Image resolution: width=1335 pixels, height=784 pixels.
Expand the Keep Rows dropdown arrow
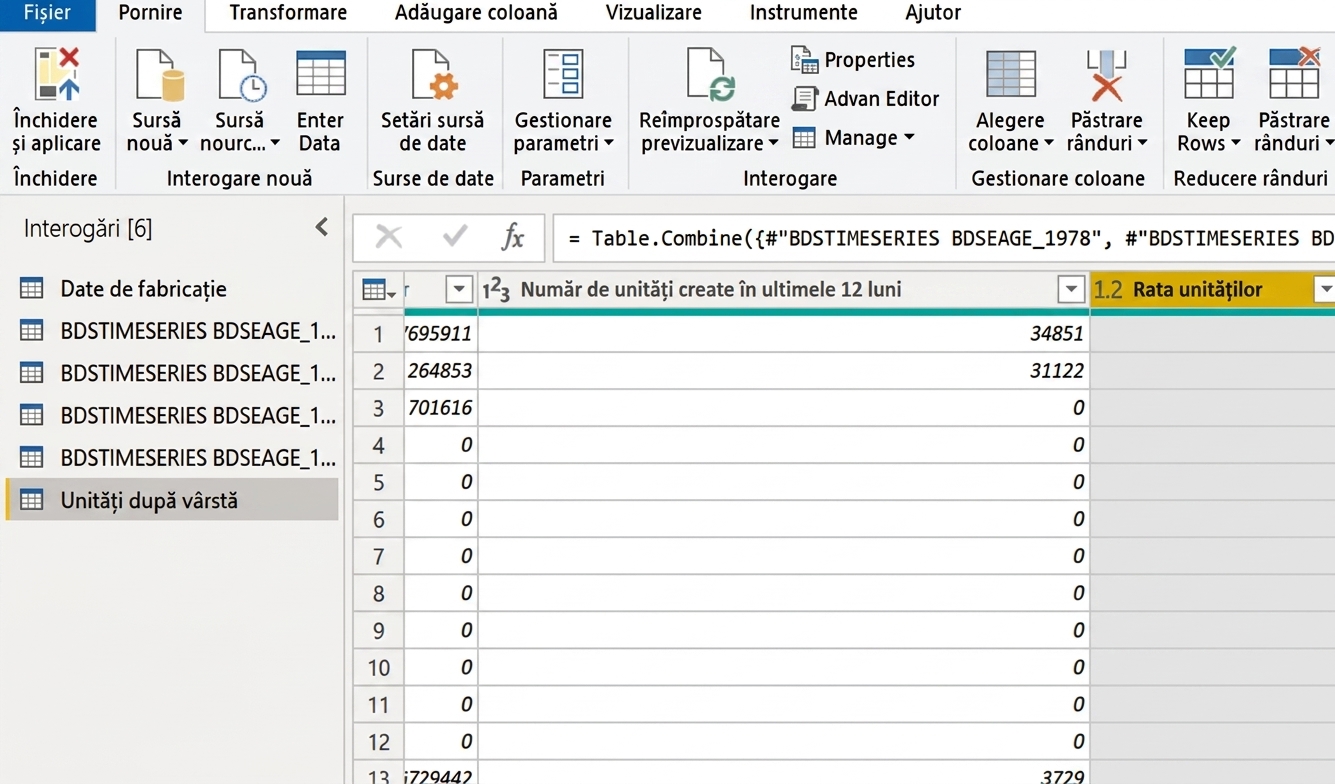click(1235, 144)
